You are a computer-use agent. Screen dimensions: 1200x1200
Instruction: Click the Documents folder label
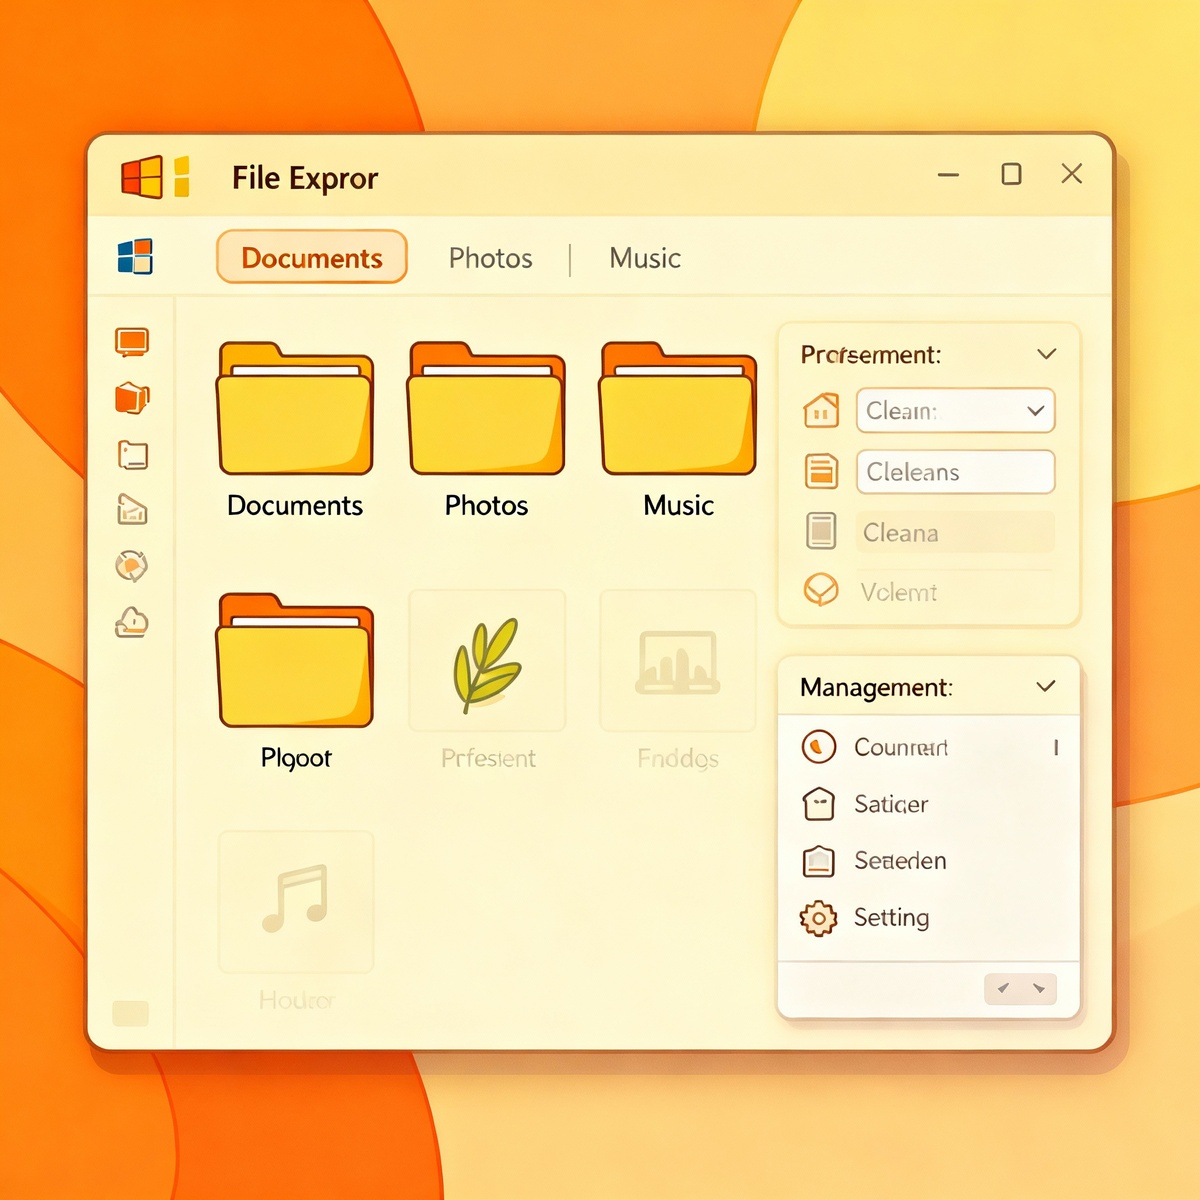click(x=295, y=505)
